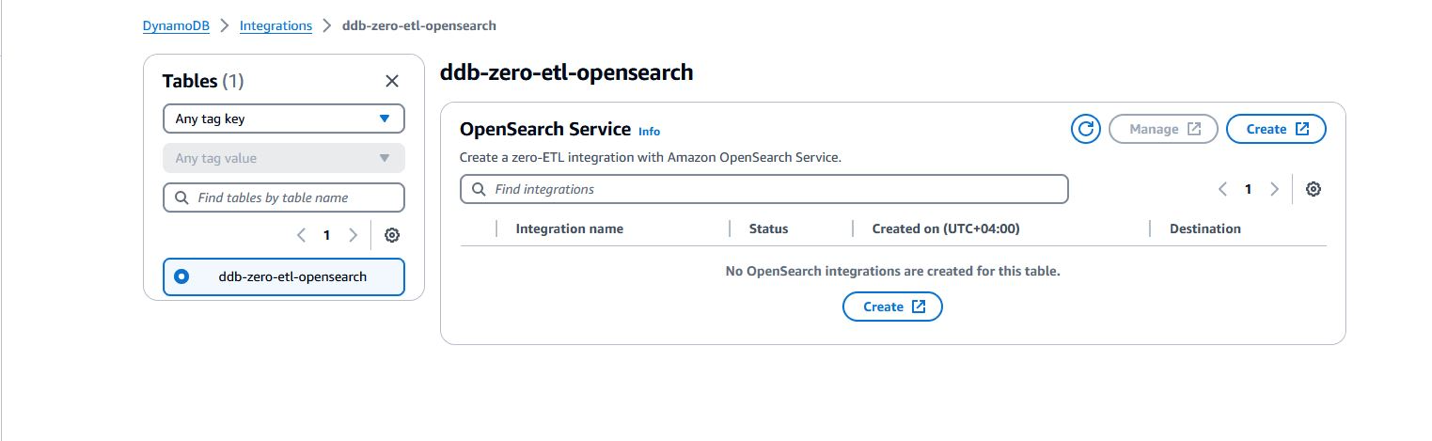Open the Any tag key dropdown
This screenshot has height=441, width=1432.
pyautogui.click(x=284, y=119)
